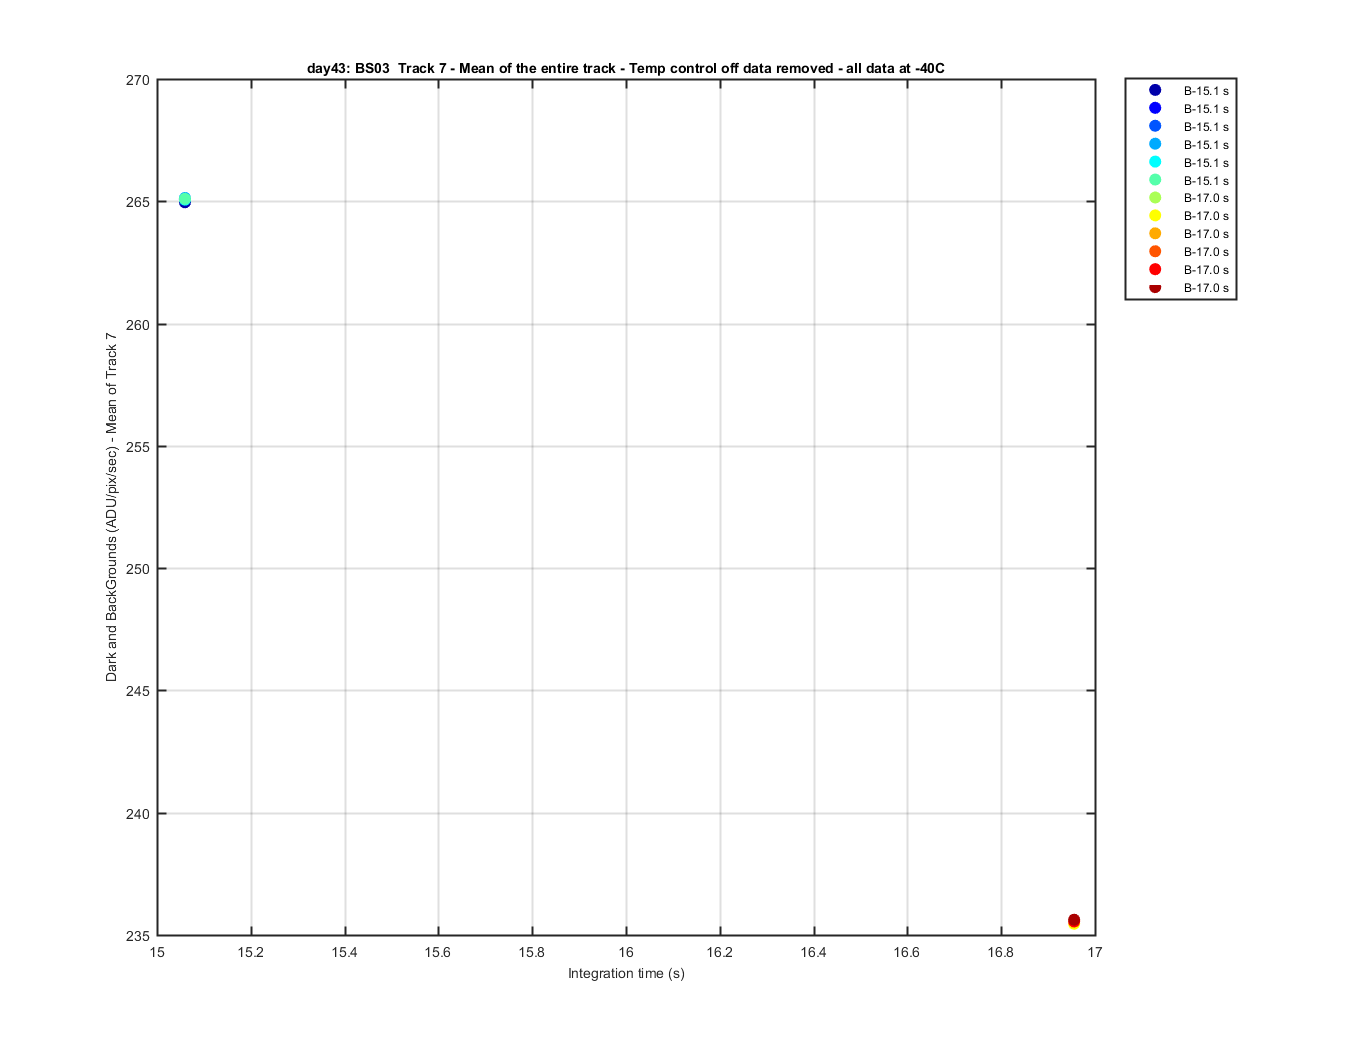1350x1050 pixels.
Task: Click the x-axis tick label '17'
Action: coord(1095,952)
